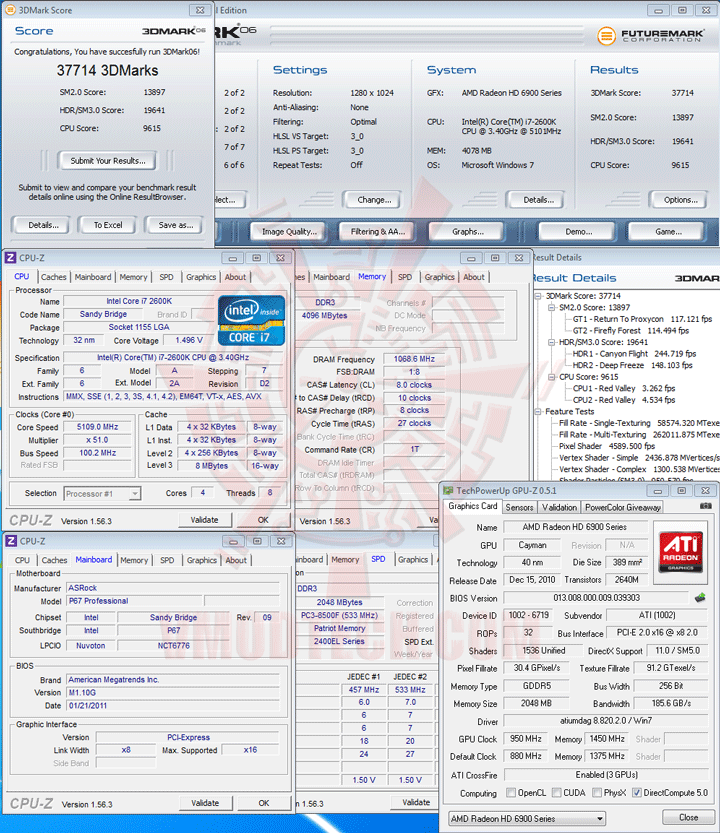Screen dimensions: 720x833
Task: Click the Close button in GPU-Z
Action: tap(688, 817)
